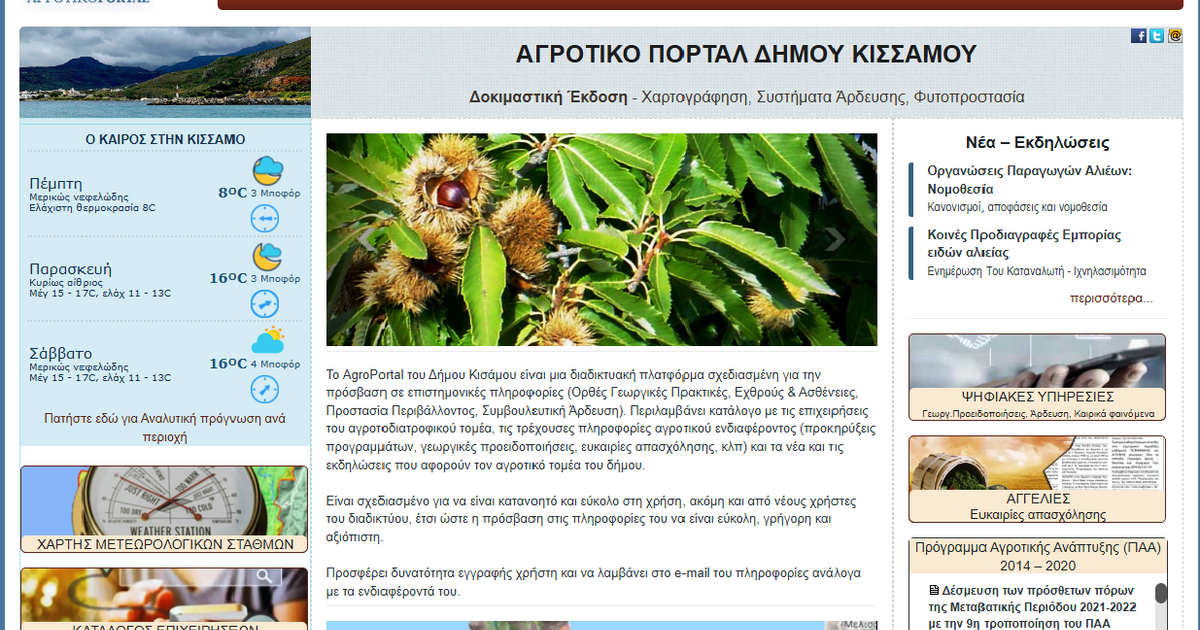Click Saturday's sun and cloud icon
The width and height of the screenshot is (1200, 630).
point(267,342)
